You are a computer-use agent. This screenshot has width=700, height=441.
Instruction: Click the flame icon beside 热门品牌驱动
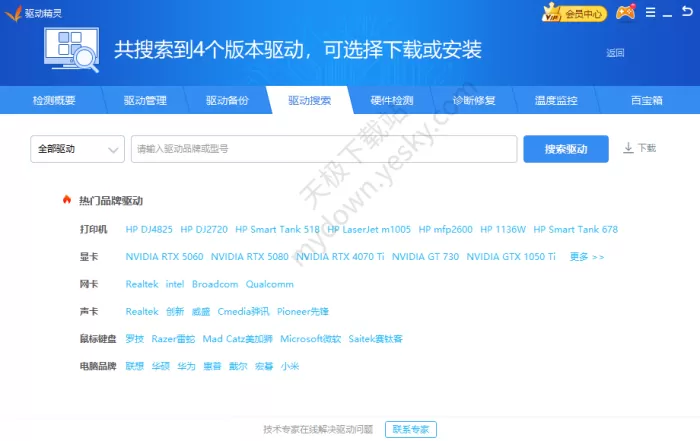click(x=67, y=200)
